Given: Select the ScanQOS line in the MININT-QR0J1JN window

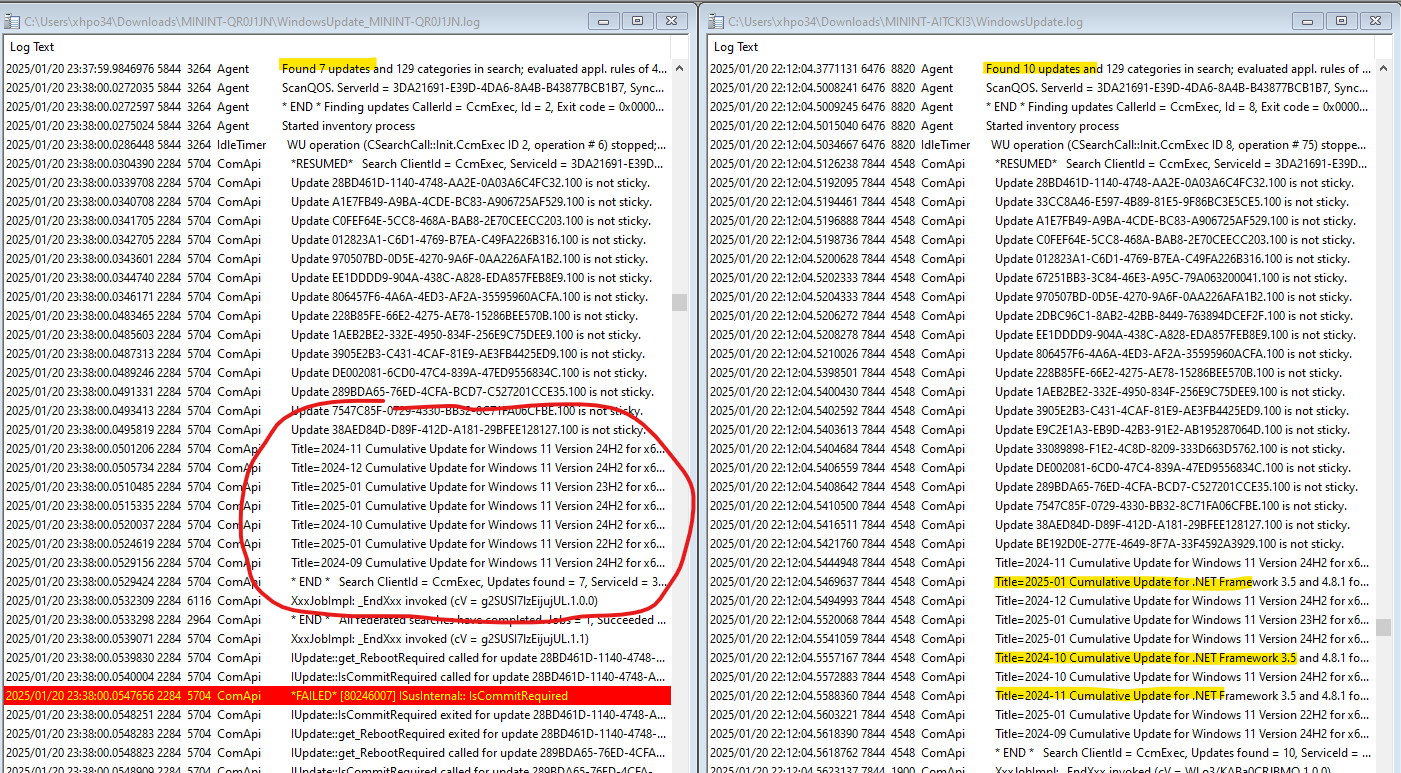Looking at the screenshot, I should 337,88.
